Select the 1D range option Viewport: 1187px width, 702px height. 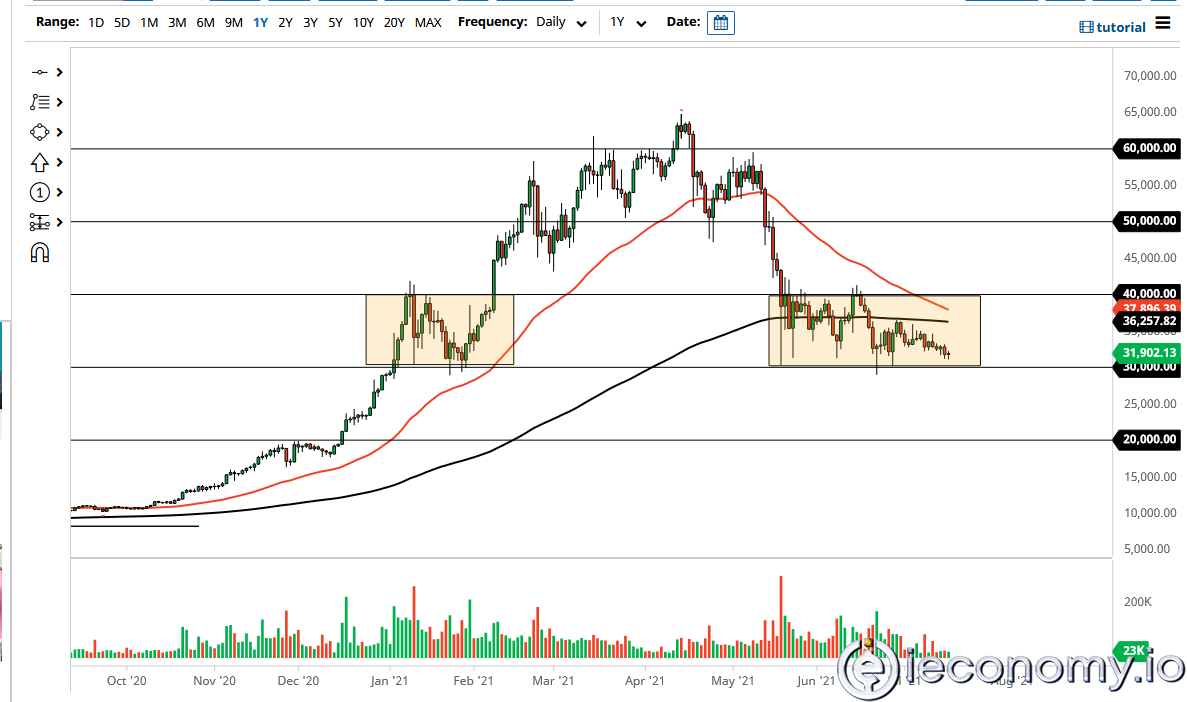96,22
